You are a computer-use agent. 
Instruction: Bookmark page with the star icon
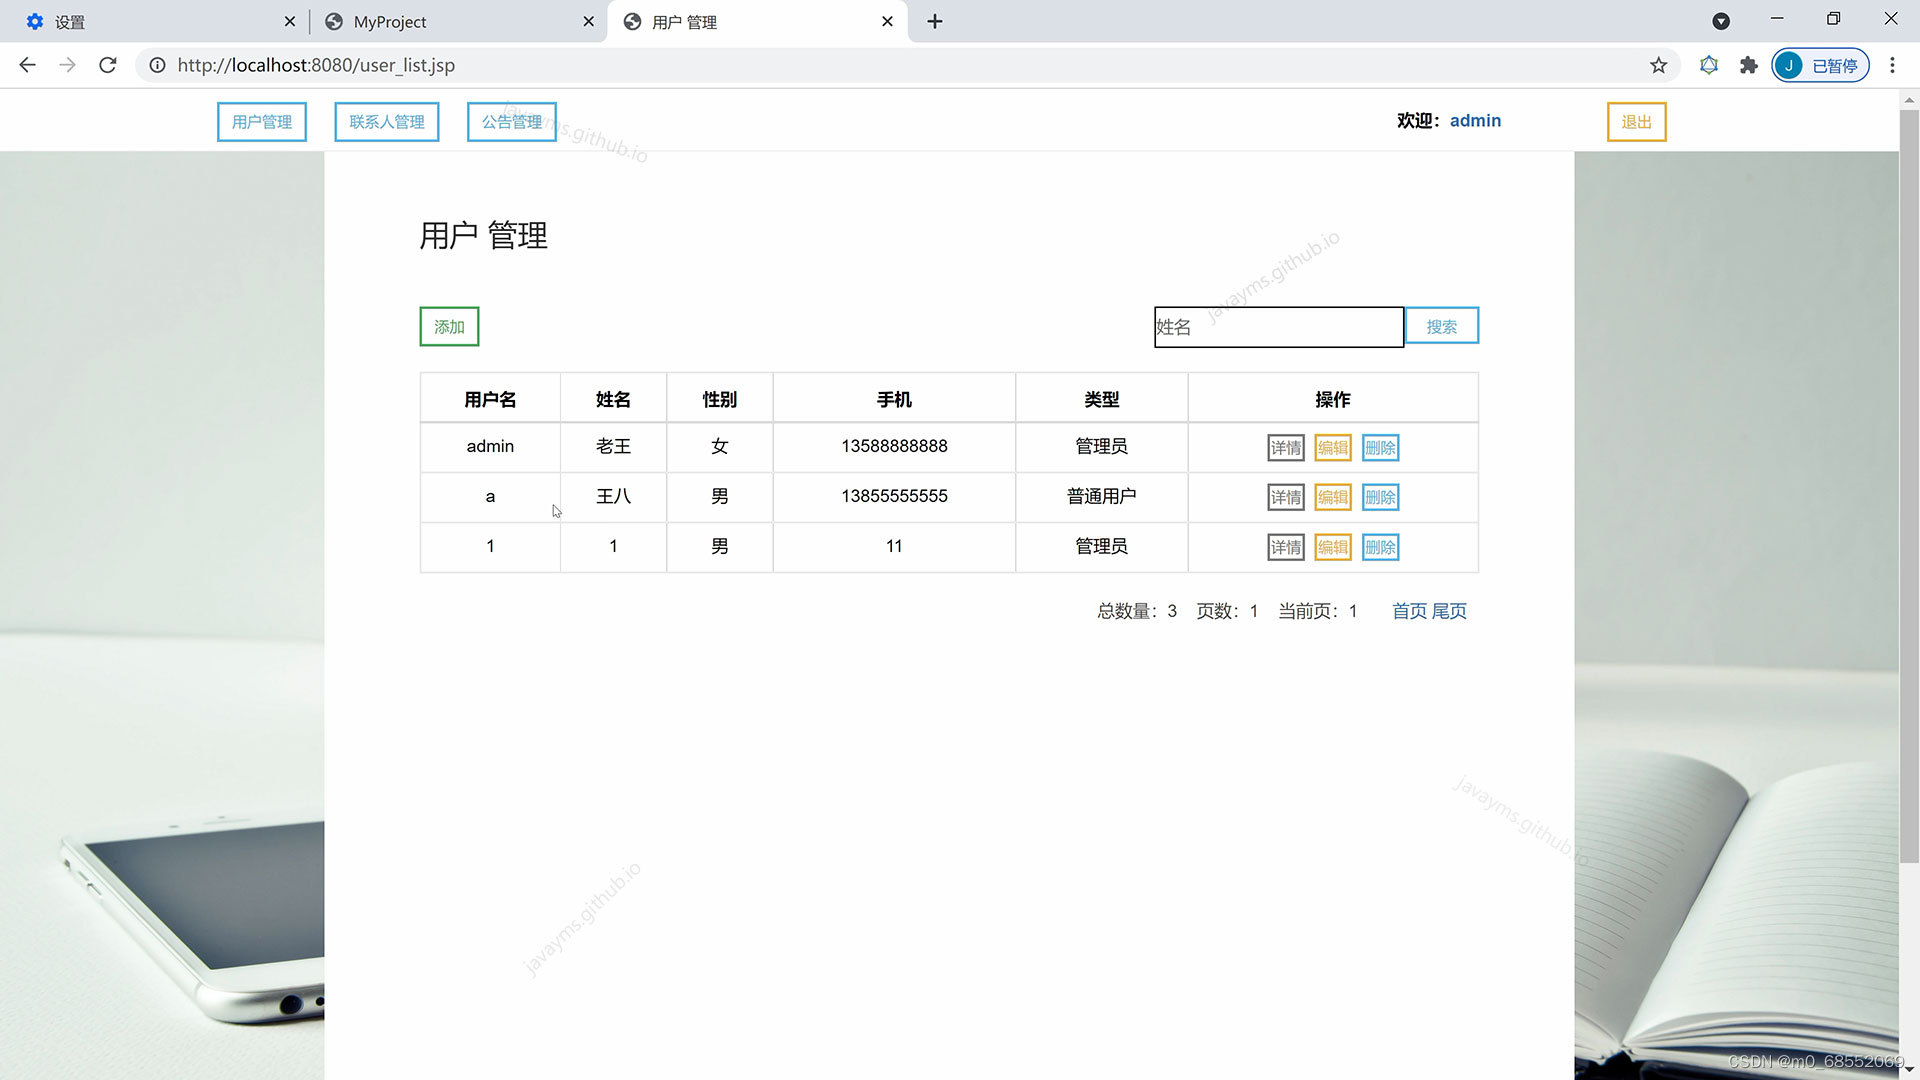click(1658, 65)
